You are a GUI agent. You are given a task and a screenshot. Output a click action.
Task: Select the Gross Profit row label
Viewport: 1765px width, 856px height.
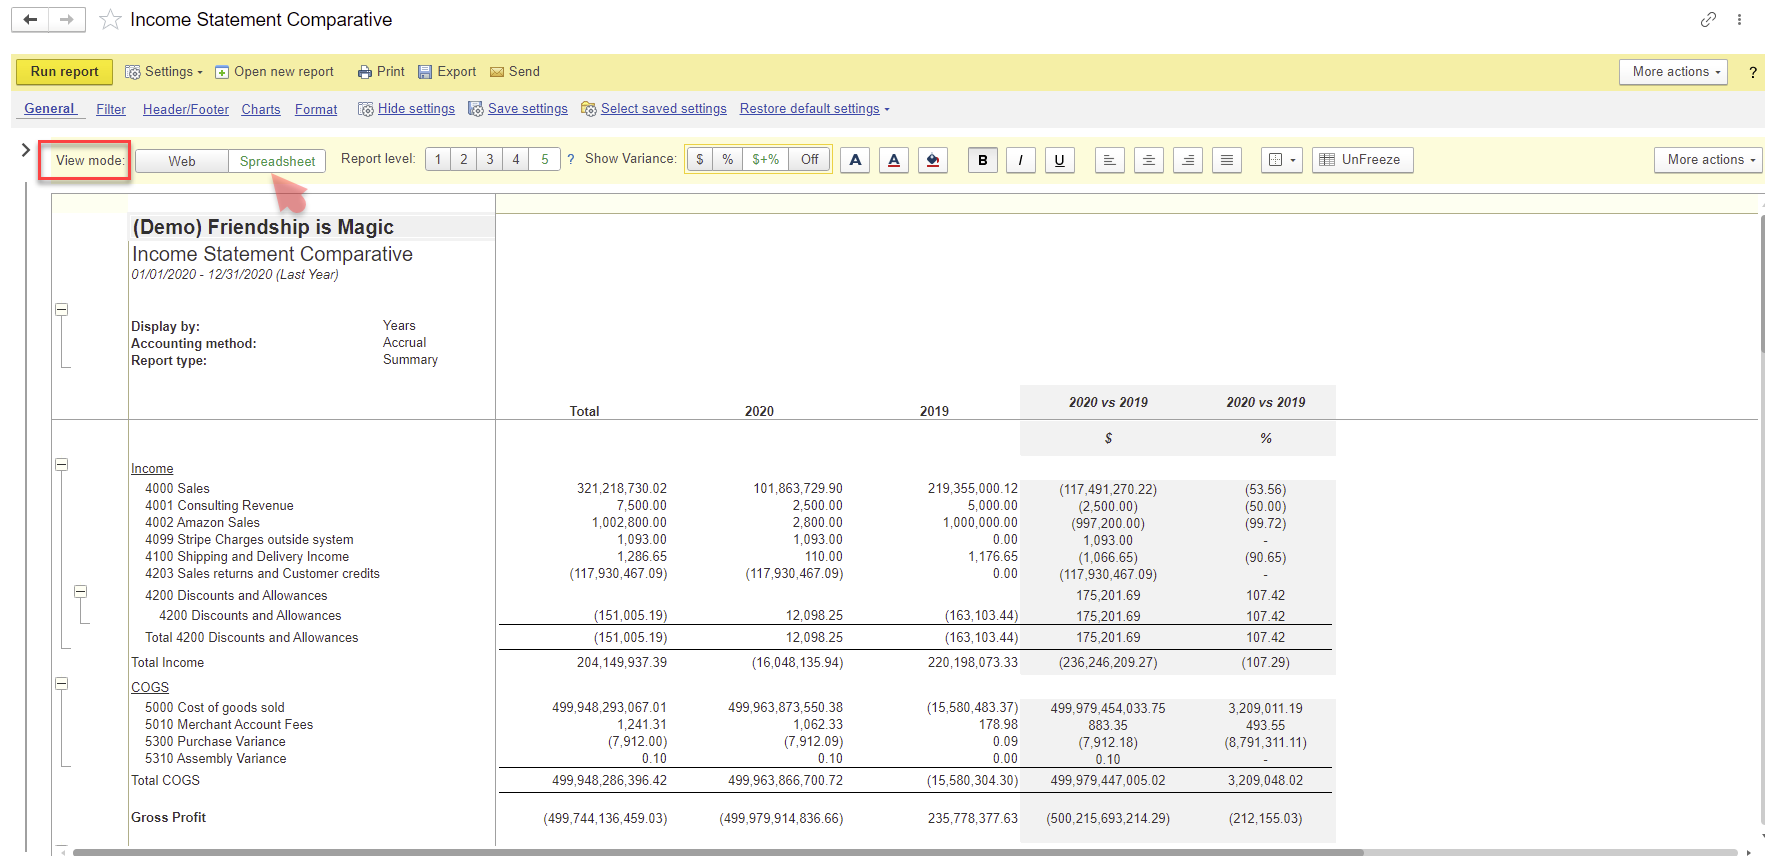[169, 818]
